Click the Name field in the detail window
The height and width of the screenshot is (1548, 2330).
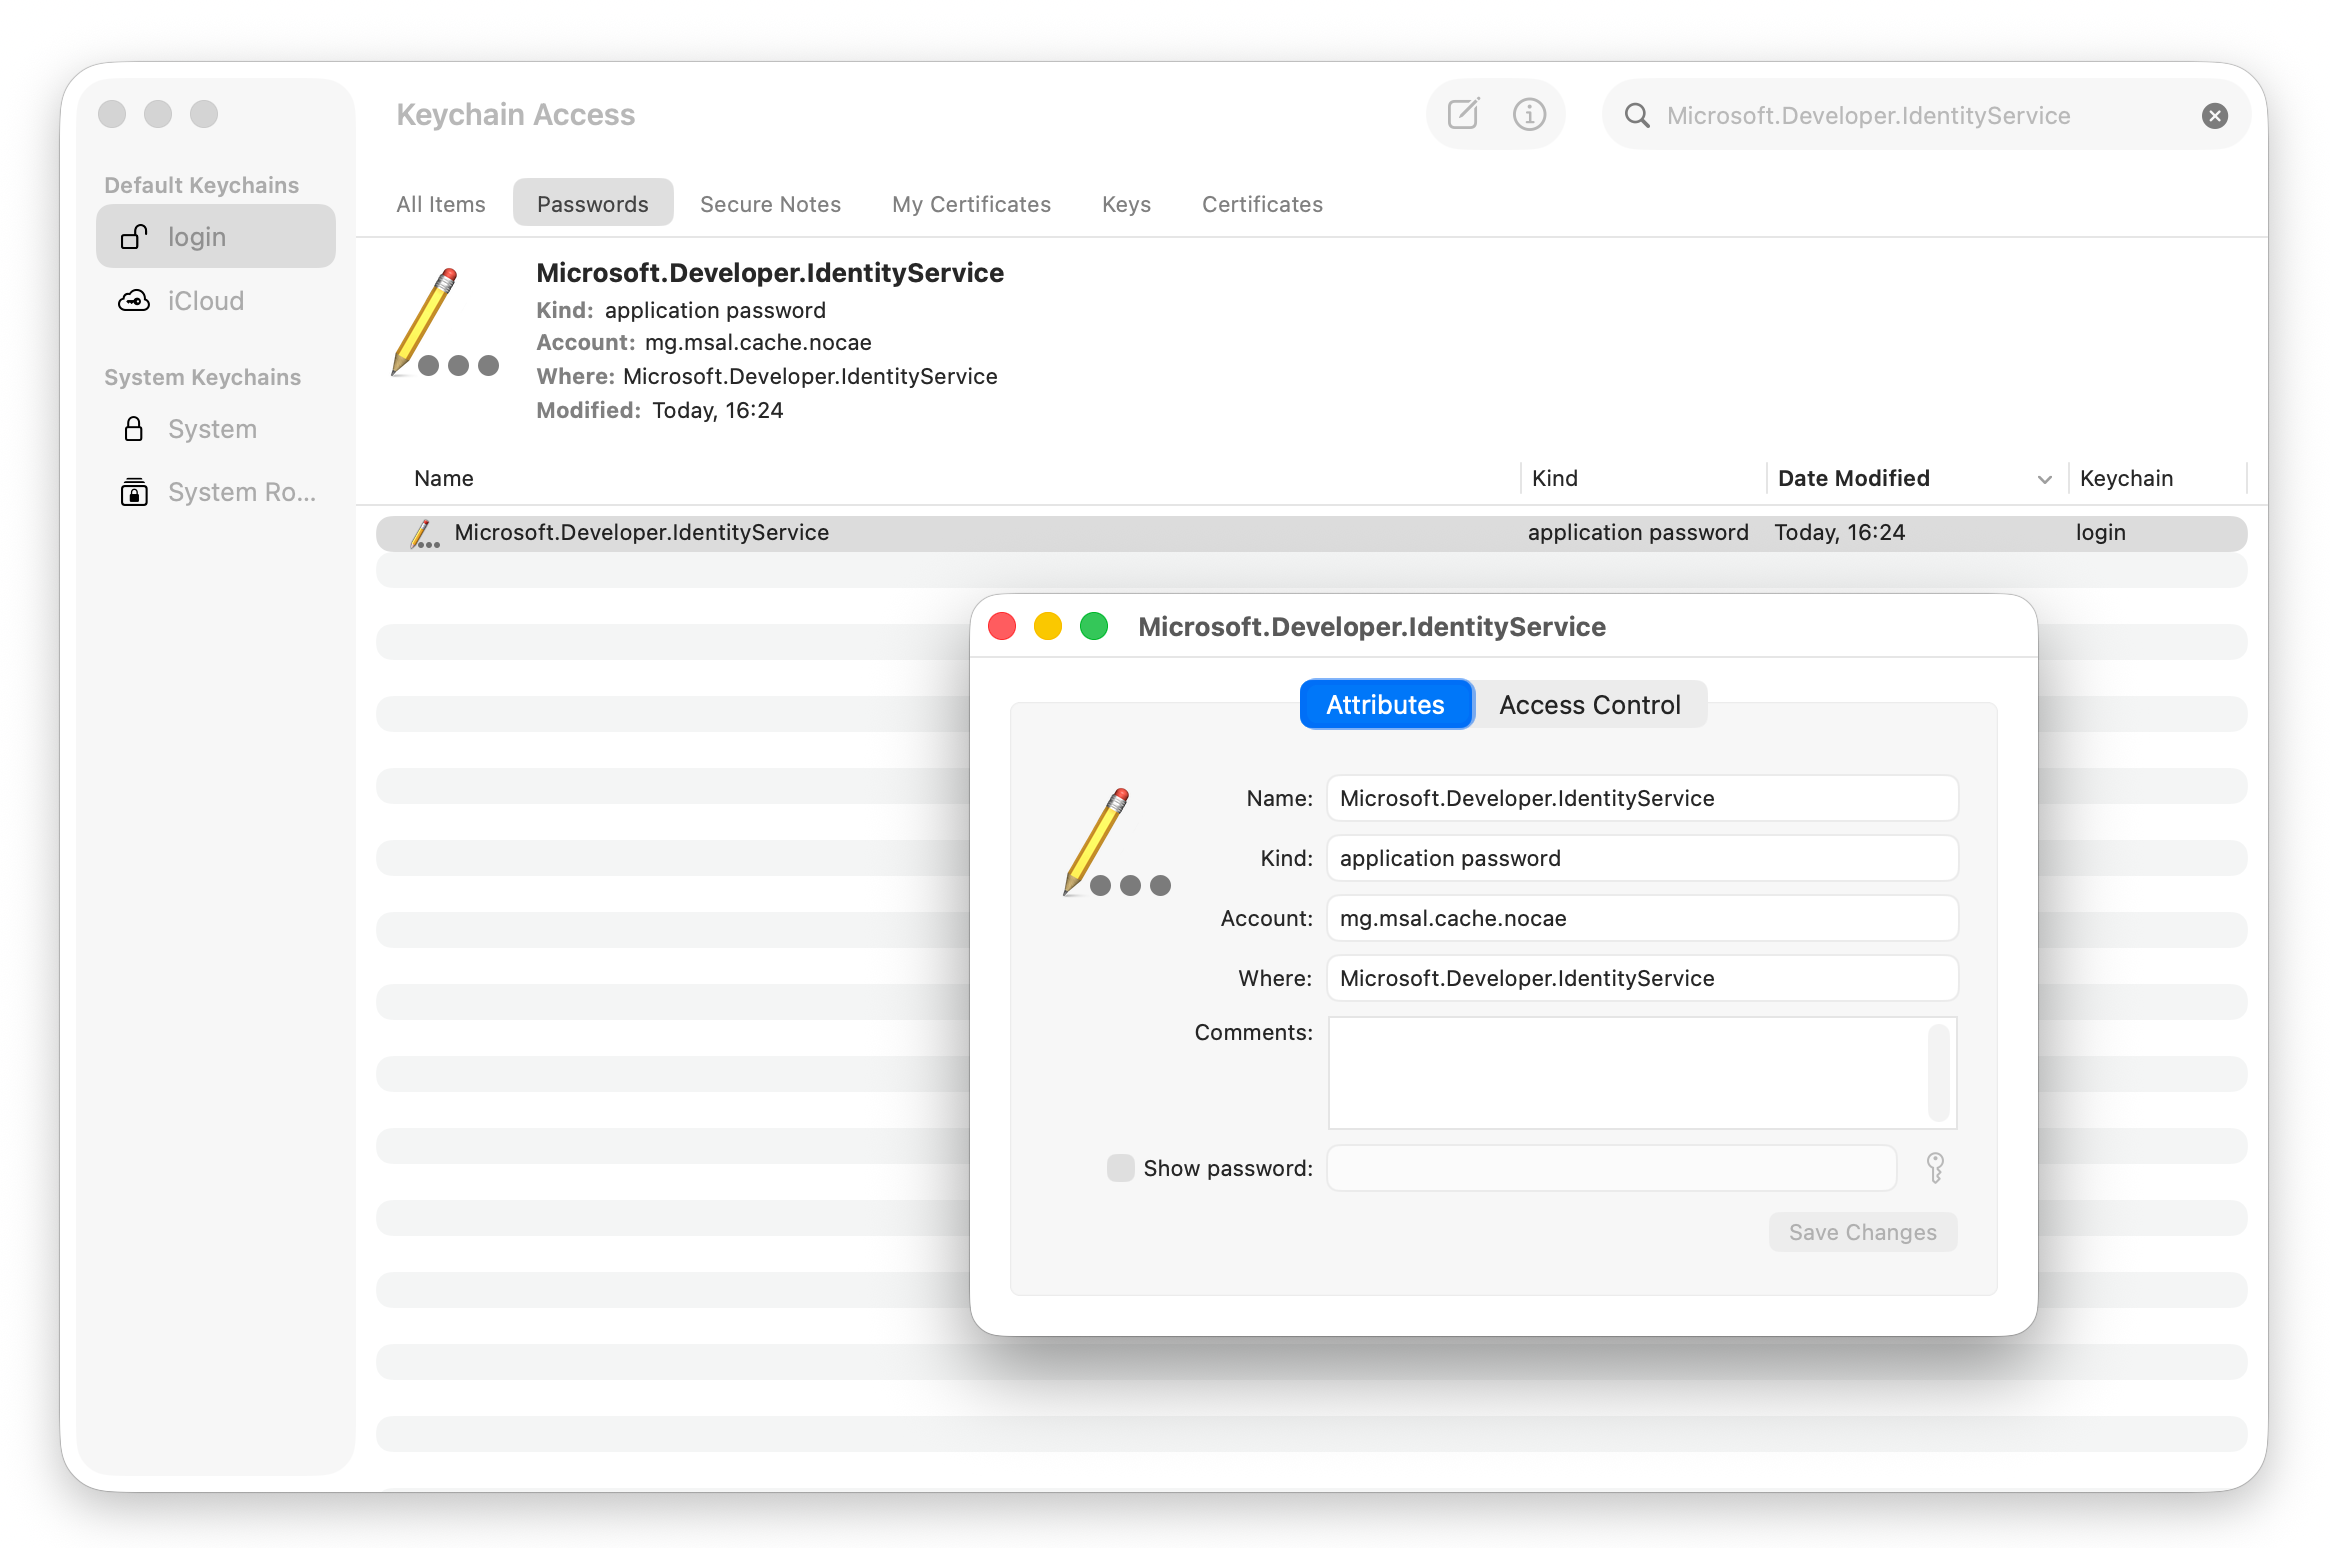click(x=1641, y=799)
